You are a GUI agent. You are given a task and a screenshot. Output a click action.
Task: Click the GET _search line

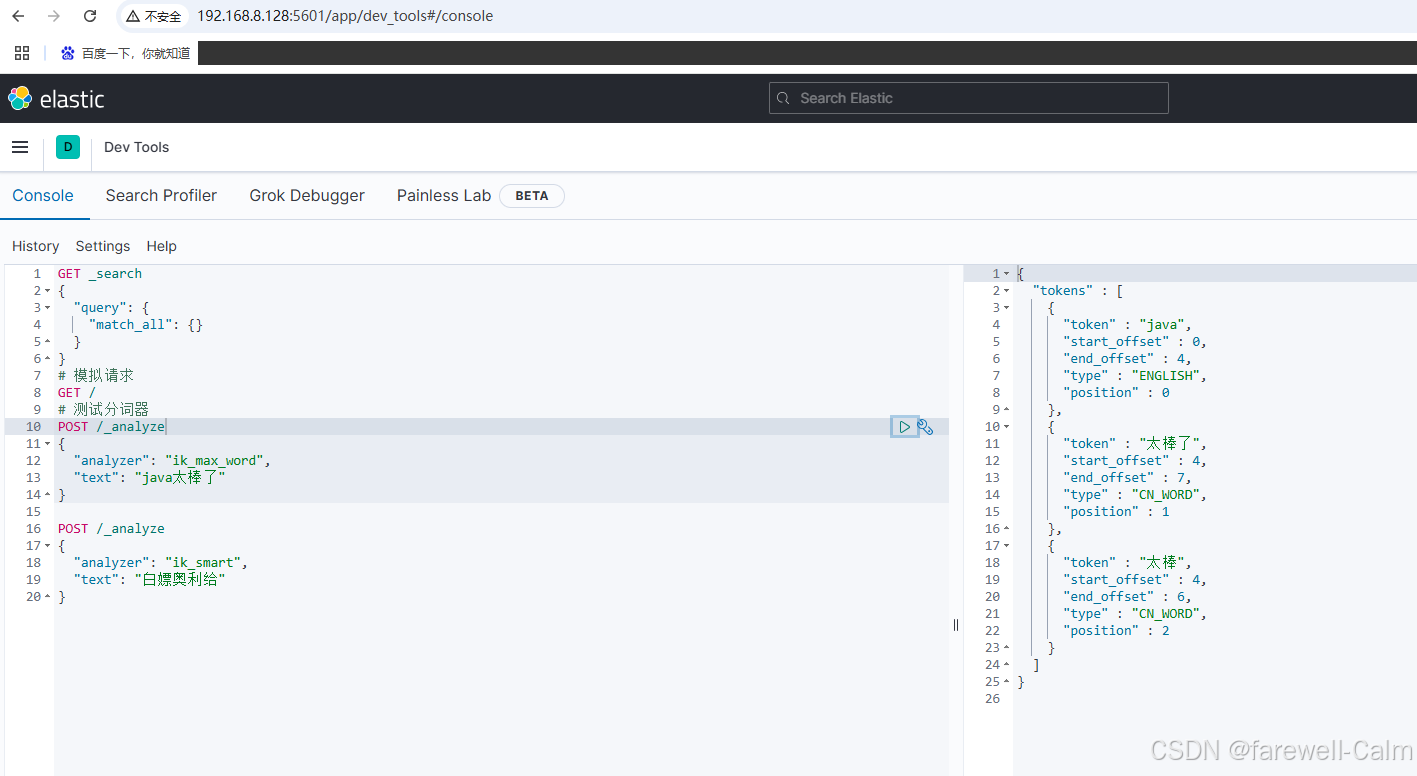tap(99, 274)
